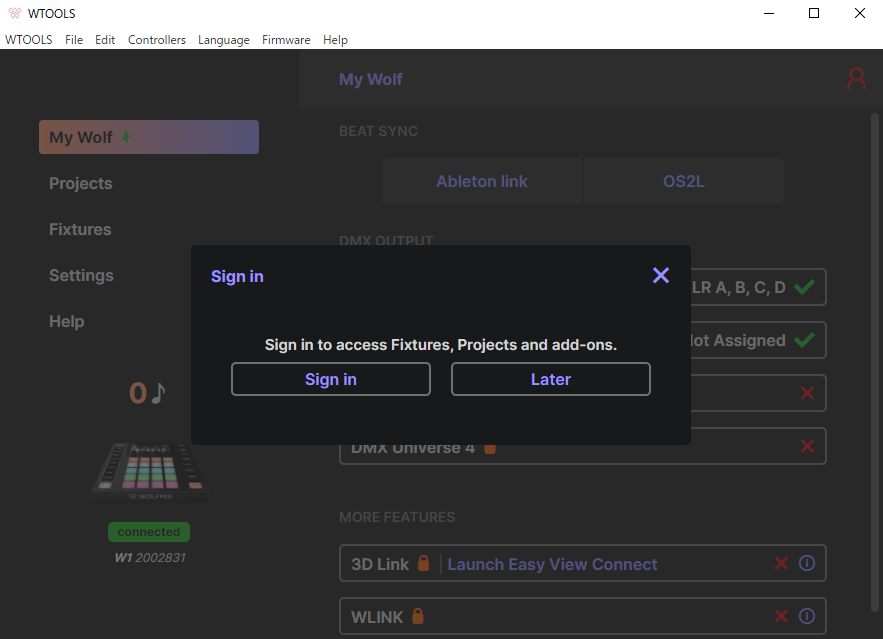
Task: Click the info icon on WLINK row
Action: pos(807,617)
